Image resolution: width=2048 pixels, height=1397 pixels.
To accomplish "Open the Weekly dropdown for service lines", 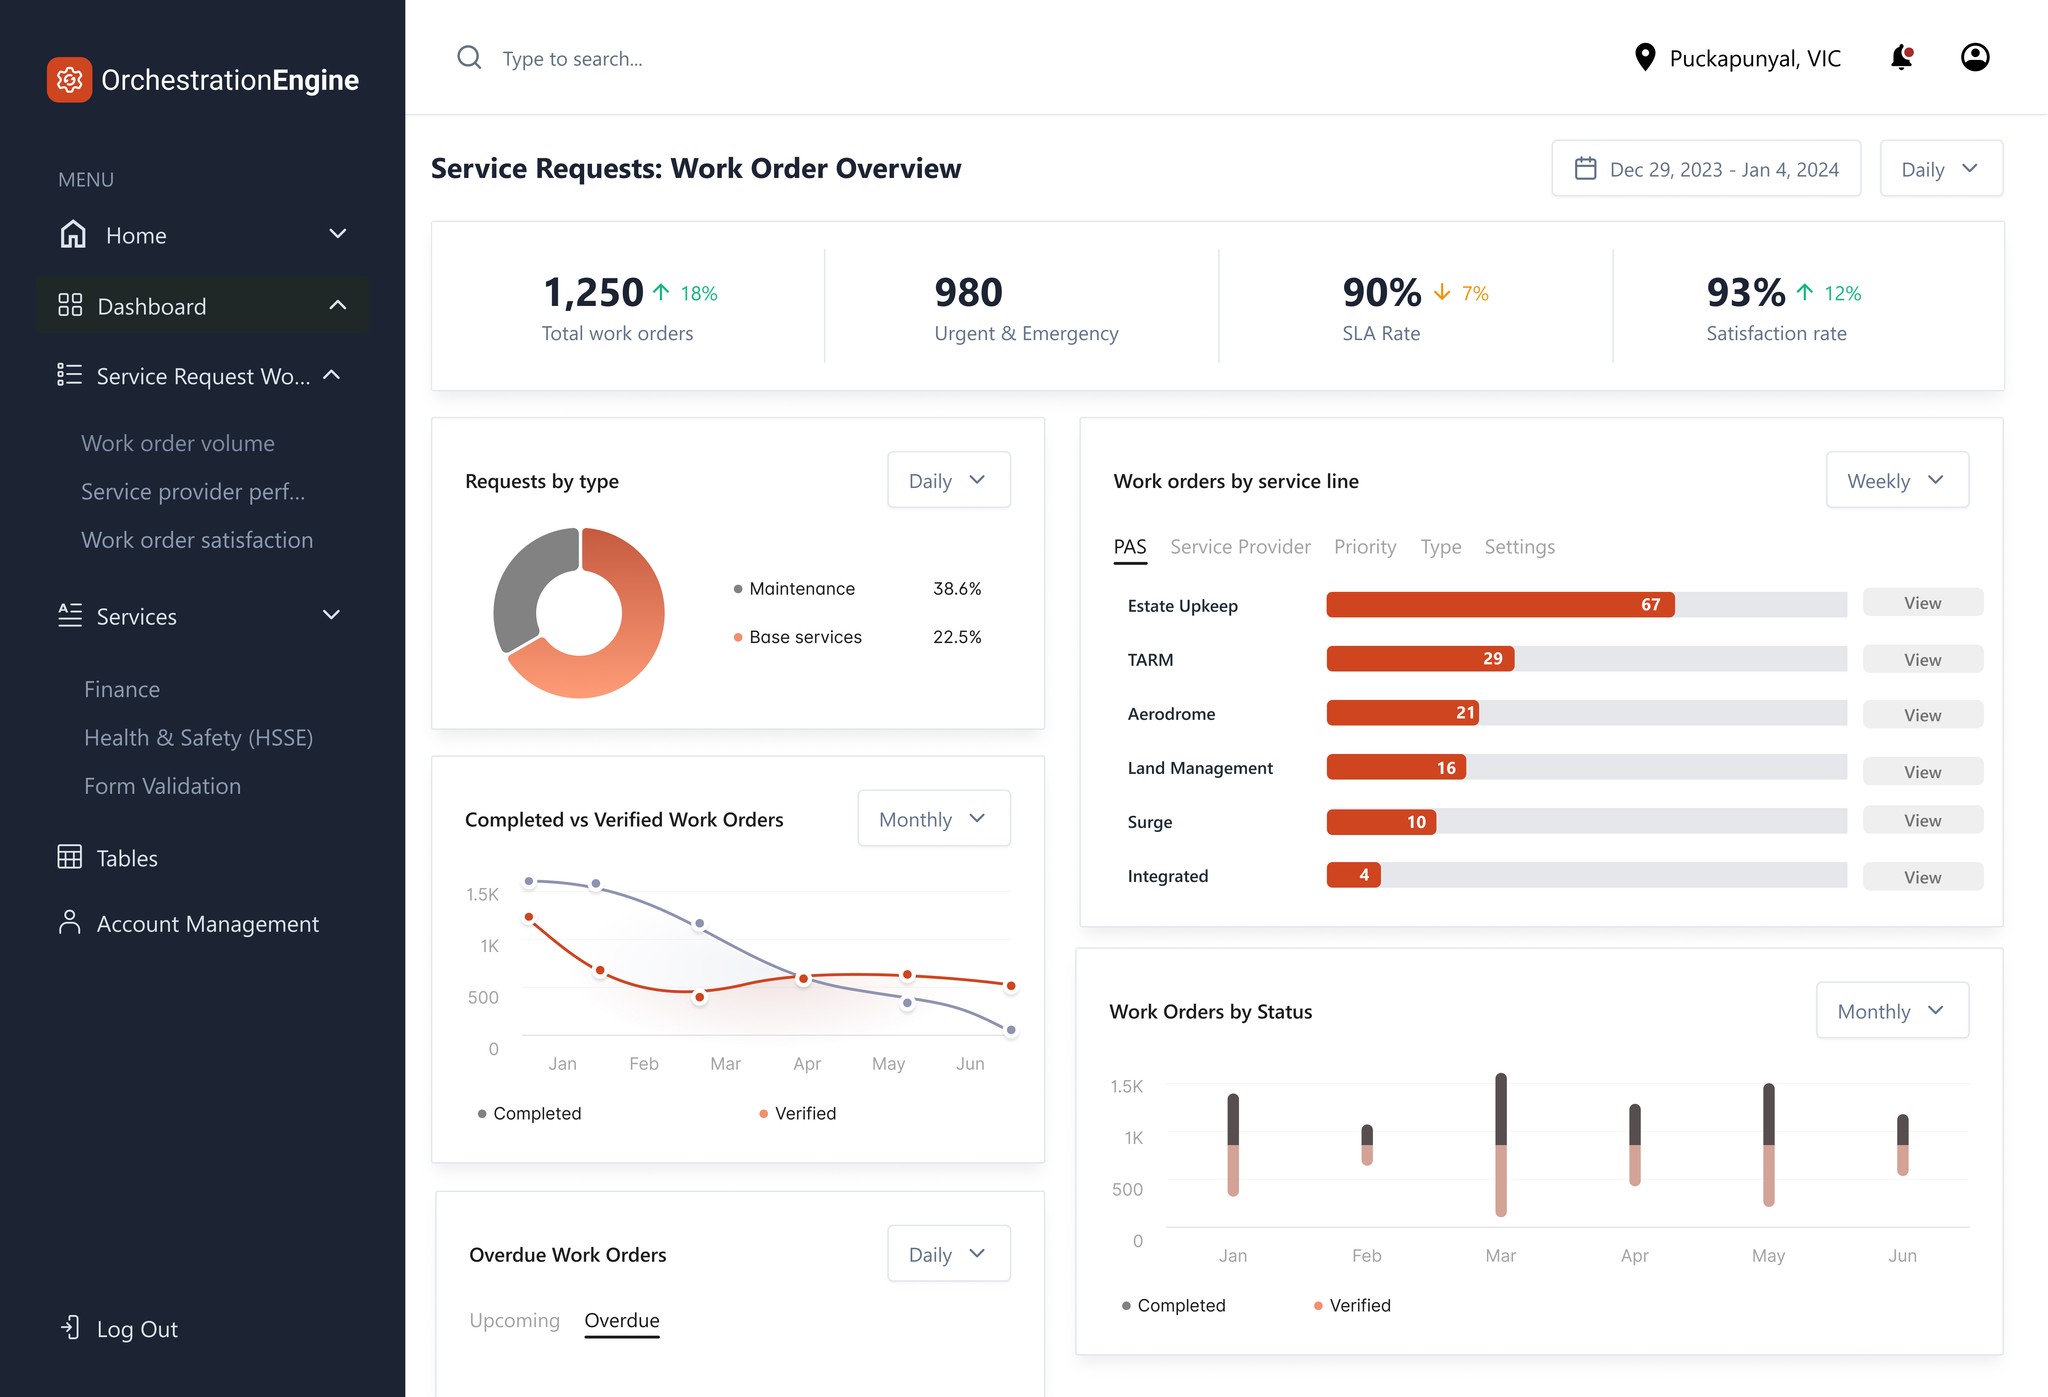I will pyautogui.click(x=1896, y=481).
